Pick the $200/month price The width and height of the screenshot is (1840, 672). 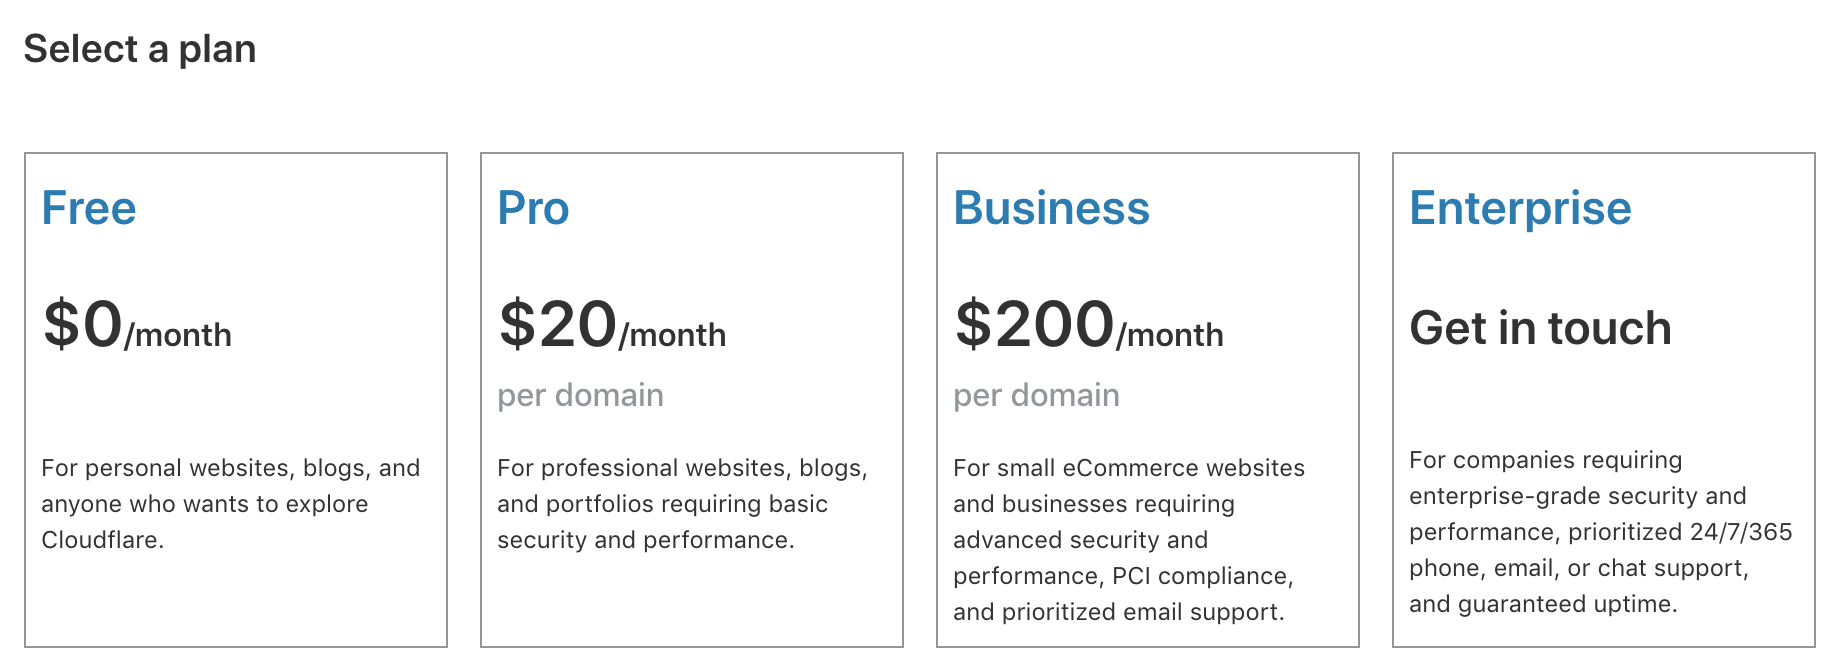coord(1088,326)
